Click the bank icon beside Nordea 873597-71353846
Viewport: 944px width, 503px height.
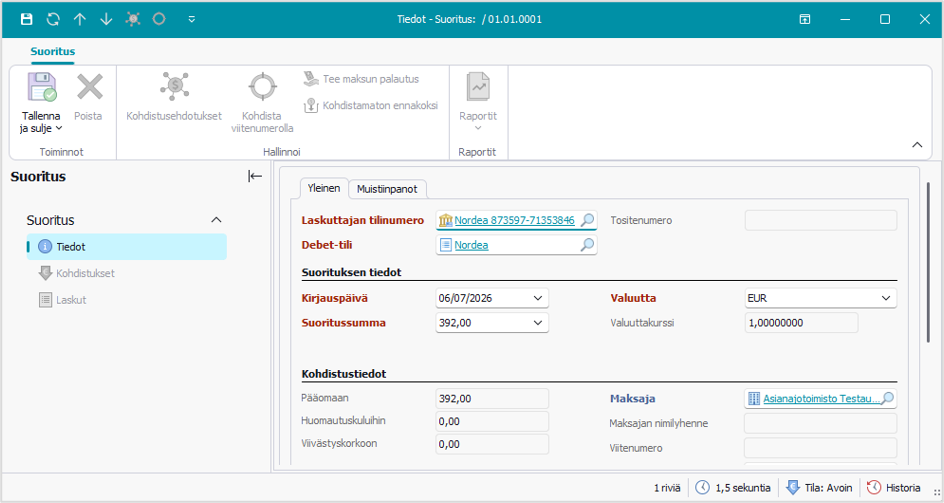pos(446,220)
